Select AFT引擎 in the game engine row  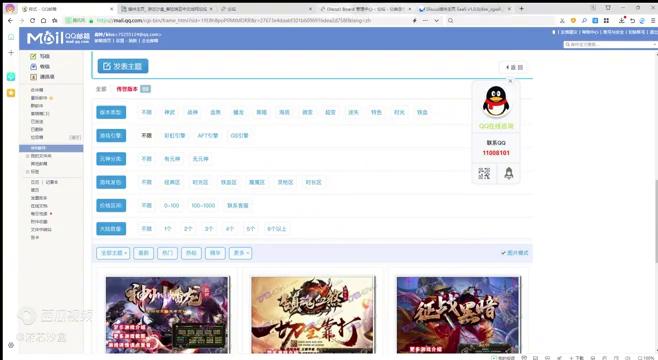[x=208, y=136]
